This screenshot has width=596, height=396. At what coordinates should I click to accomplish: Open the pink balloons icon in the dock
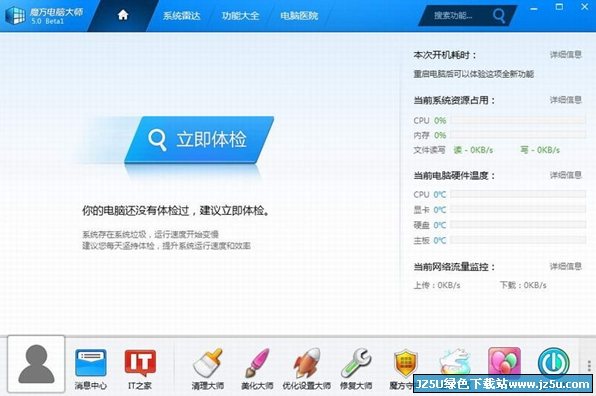click(x=504, y=361)
